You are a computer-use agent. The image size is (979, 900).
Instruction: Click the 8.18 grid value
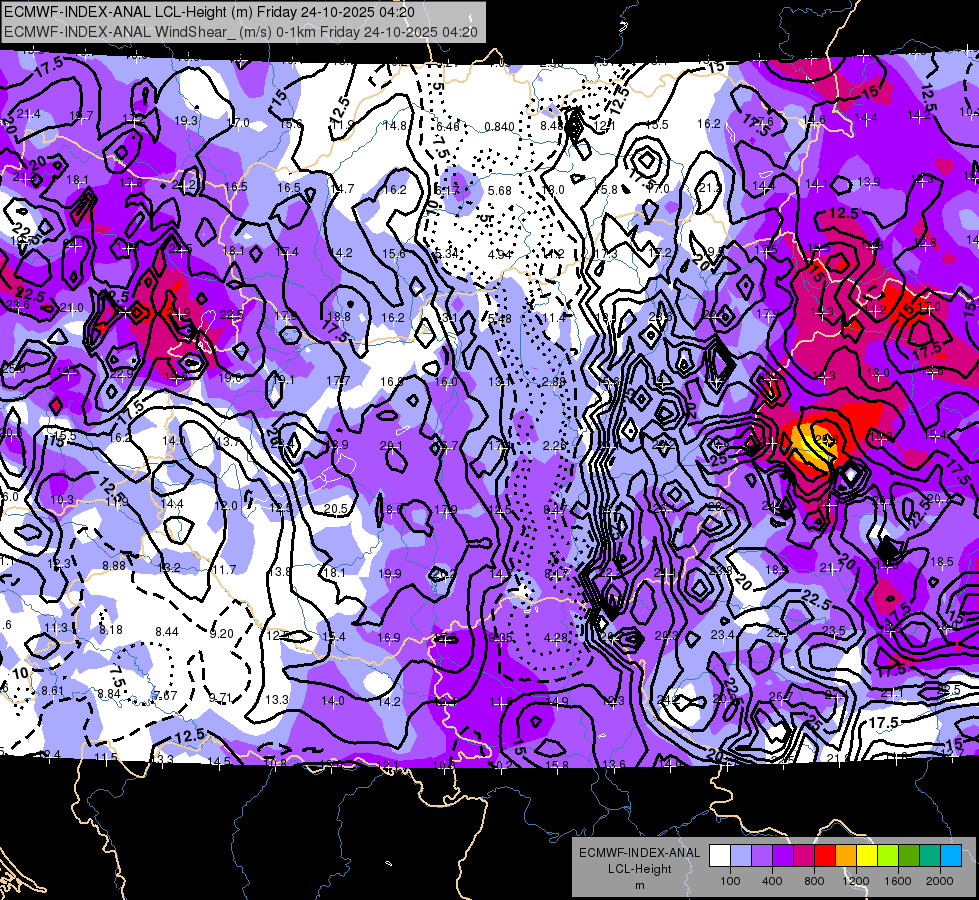[111, 630]
